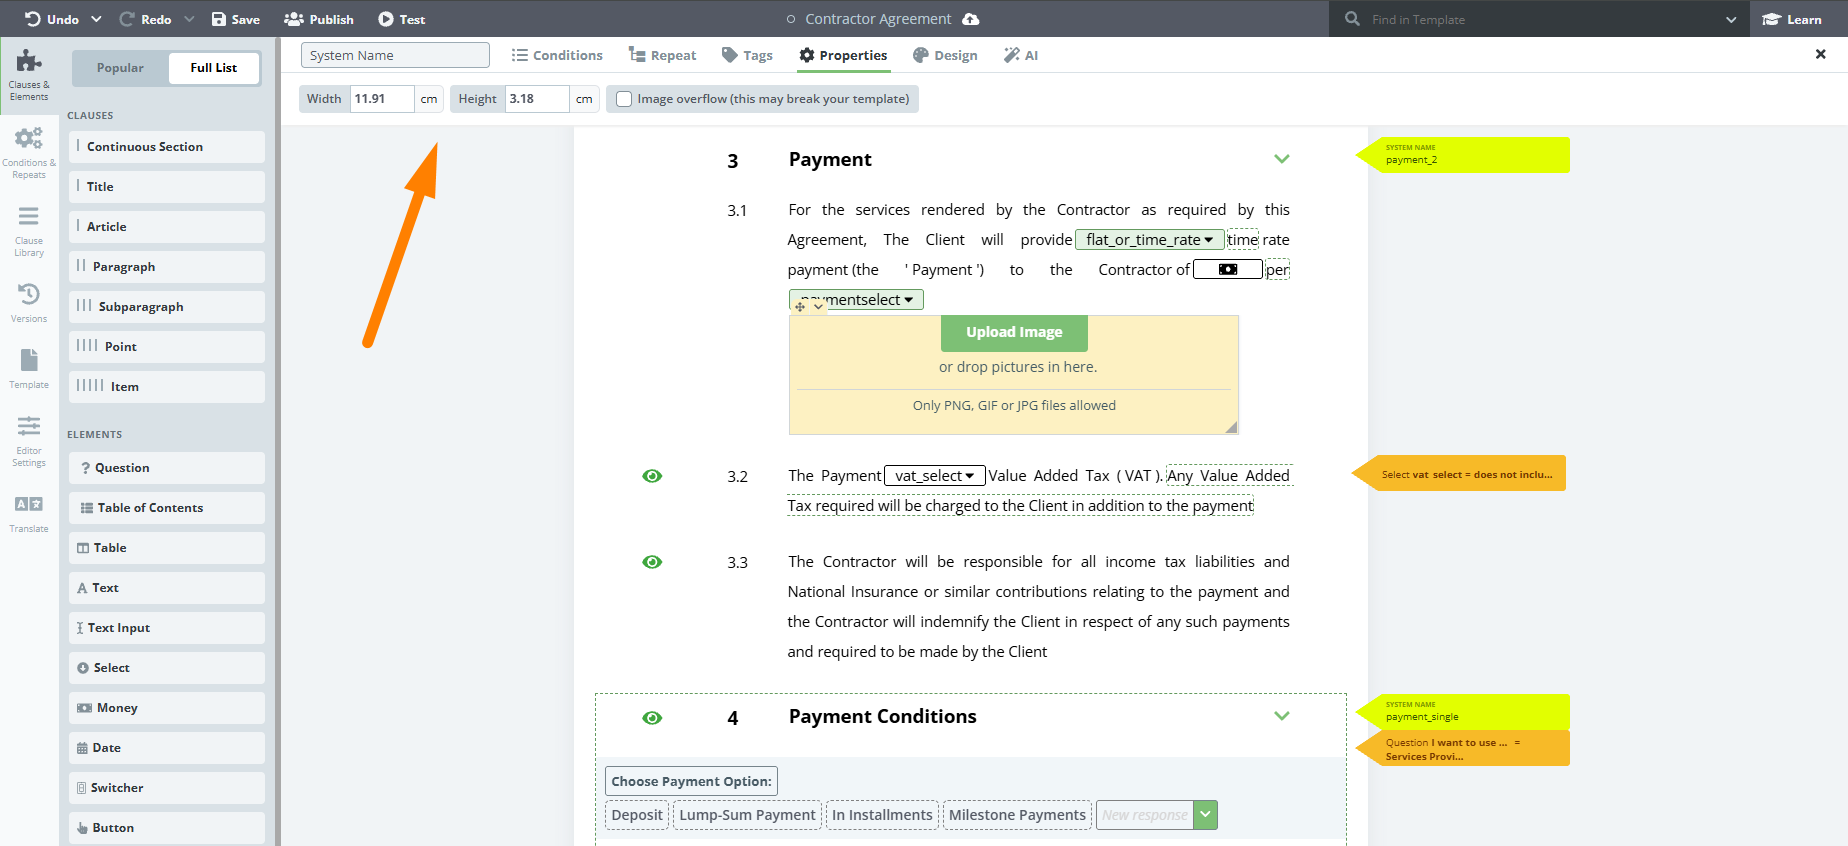Viewport: 1848px width, 846px height.
Task: Toggle visibility eye for clause 3.2
Action: (x=652, y=476)
